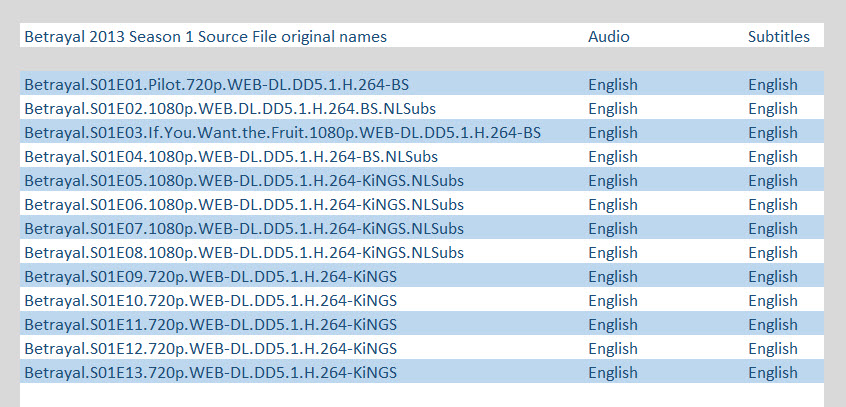Select the Betrayal.S01E11.720p KiNGS file name cell

pos(210,325)
